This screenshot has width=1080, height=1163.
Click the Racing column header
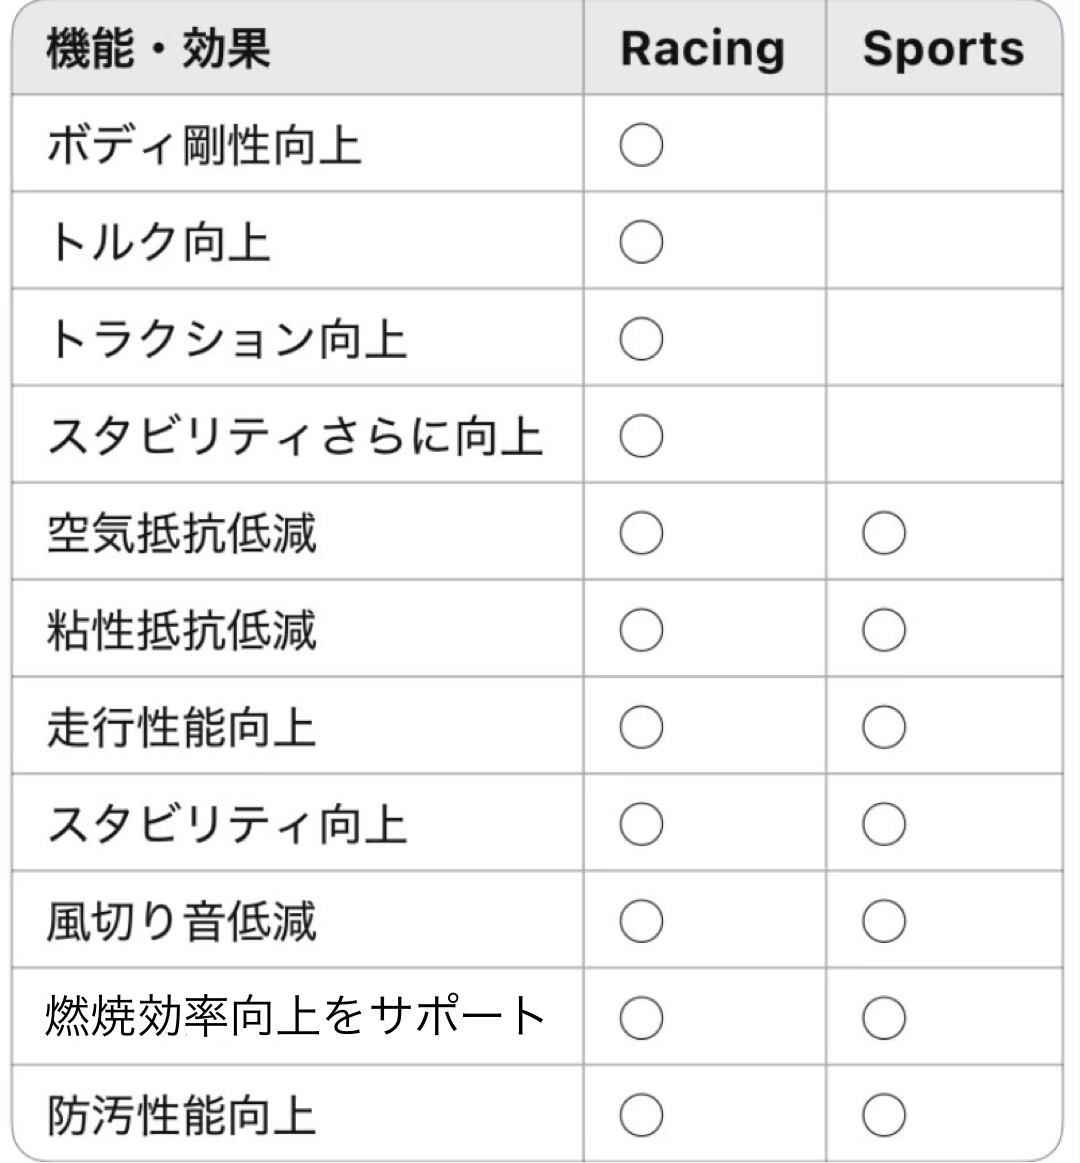click(702, 50)
